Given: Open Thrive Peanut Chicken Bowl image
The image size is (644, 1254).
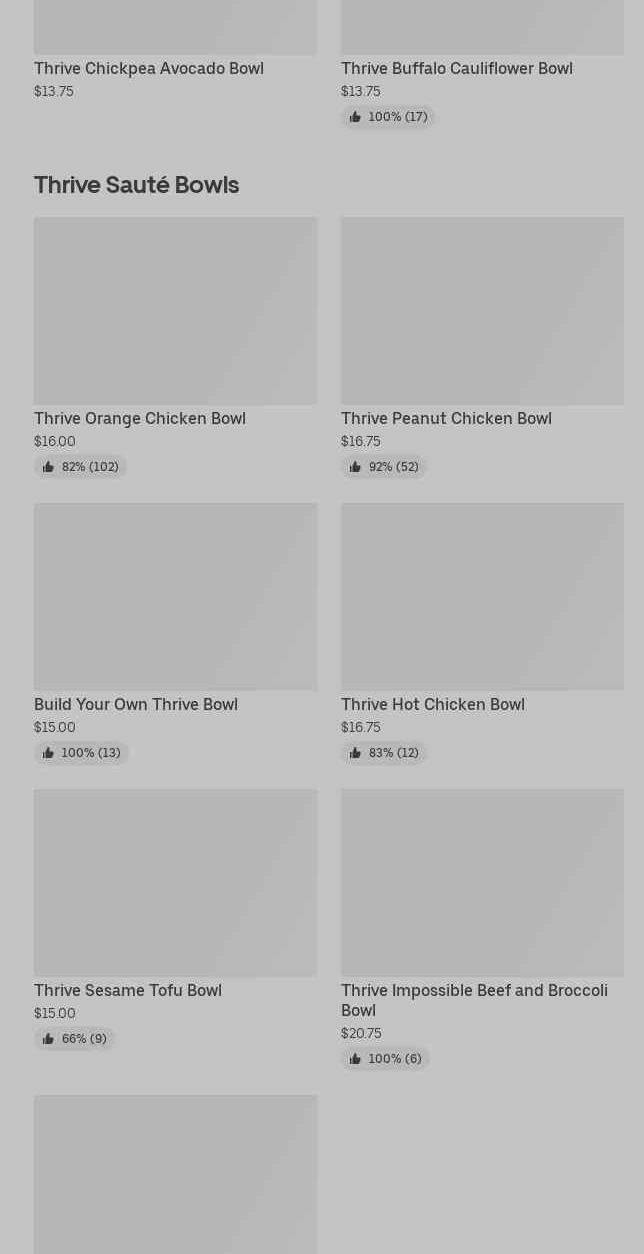Looking at the screenshot, I should (x=482, y=311).
